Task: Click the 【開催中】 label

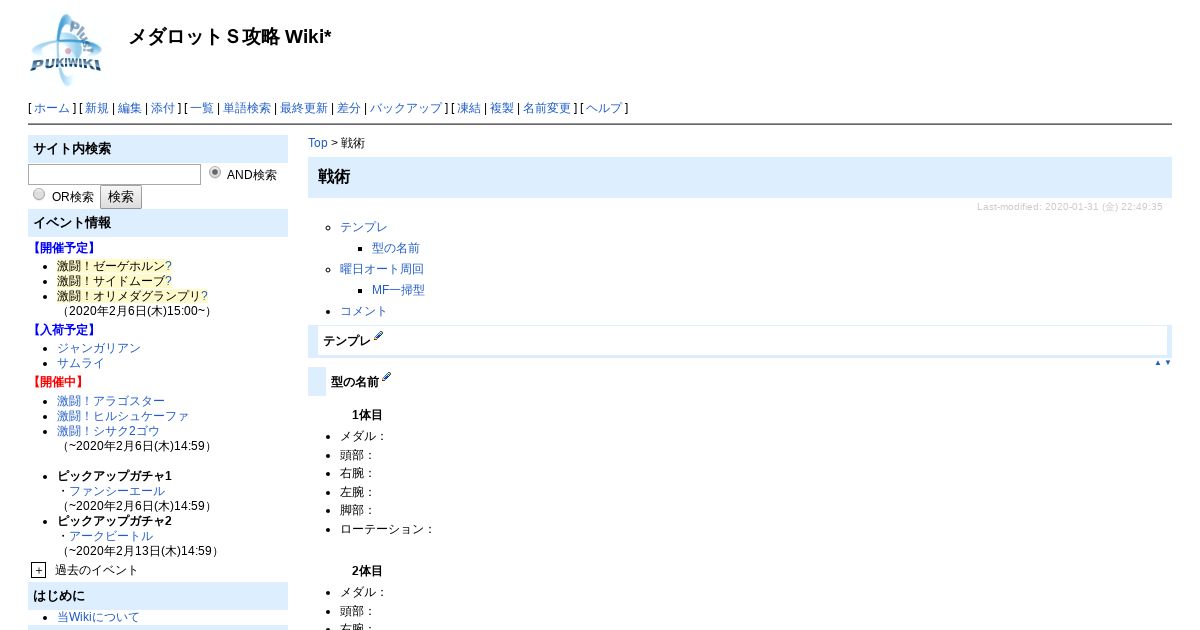Action: point(57,382)
